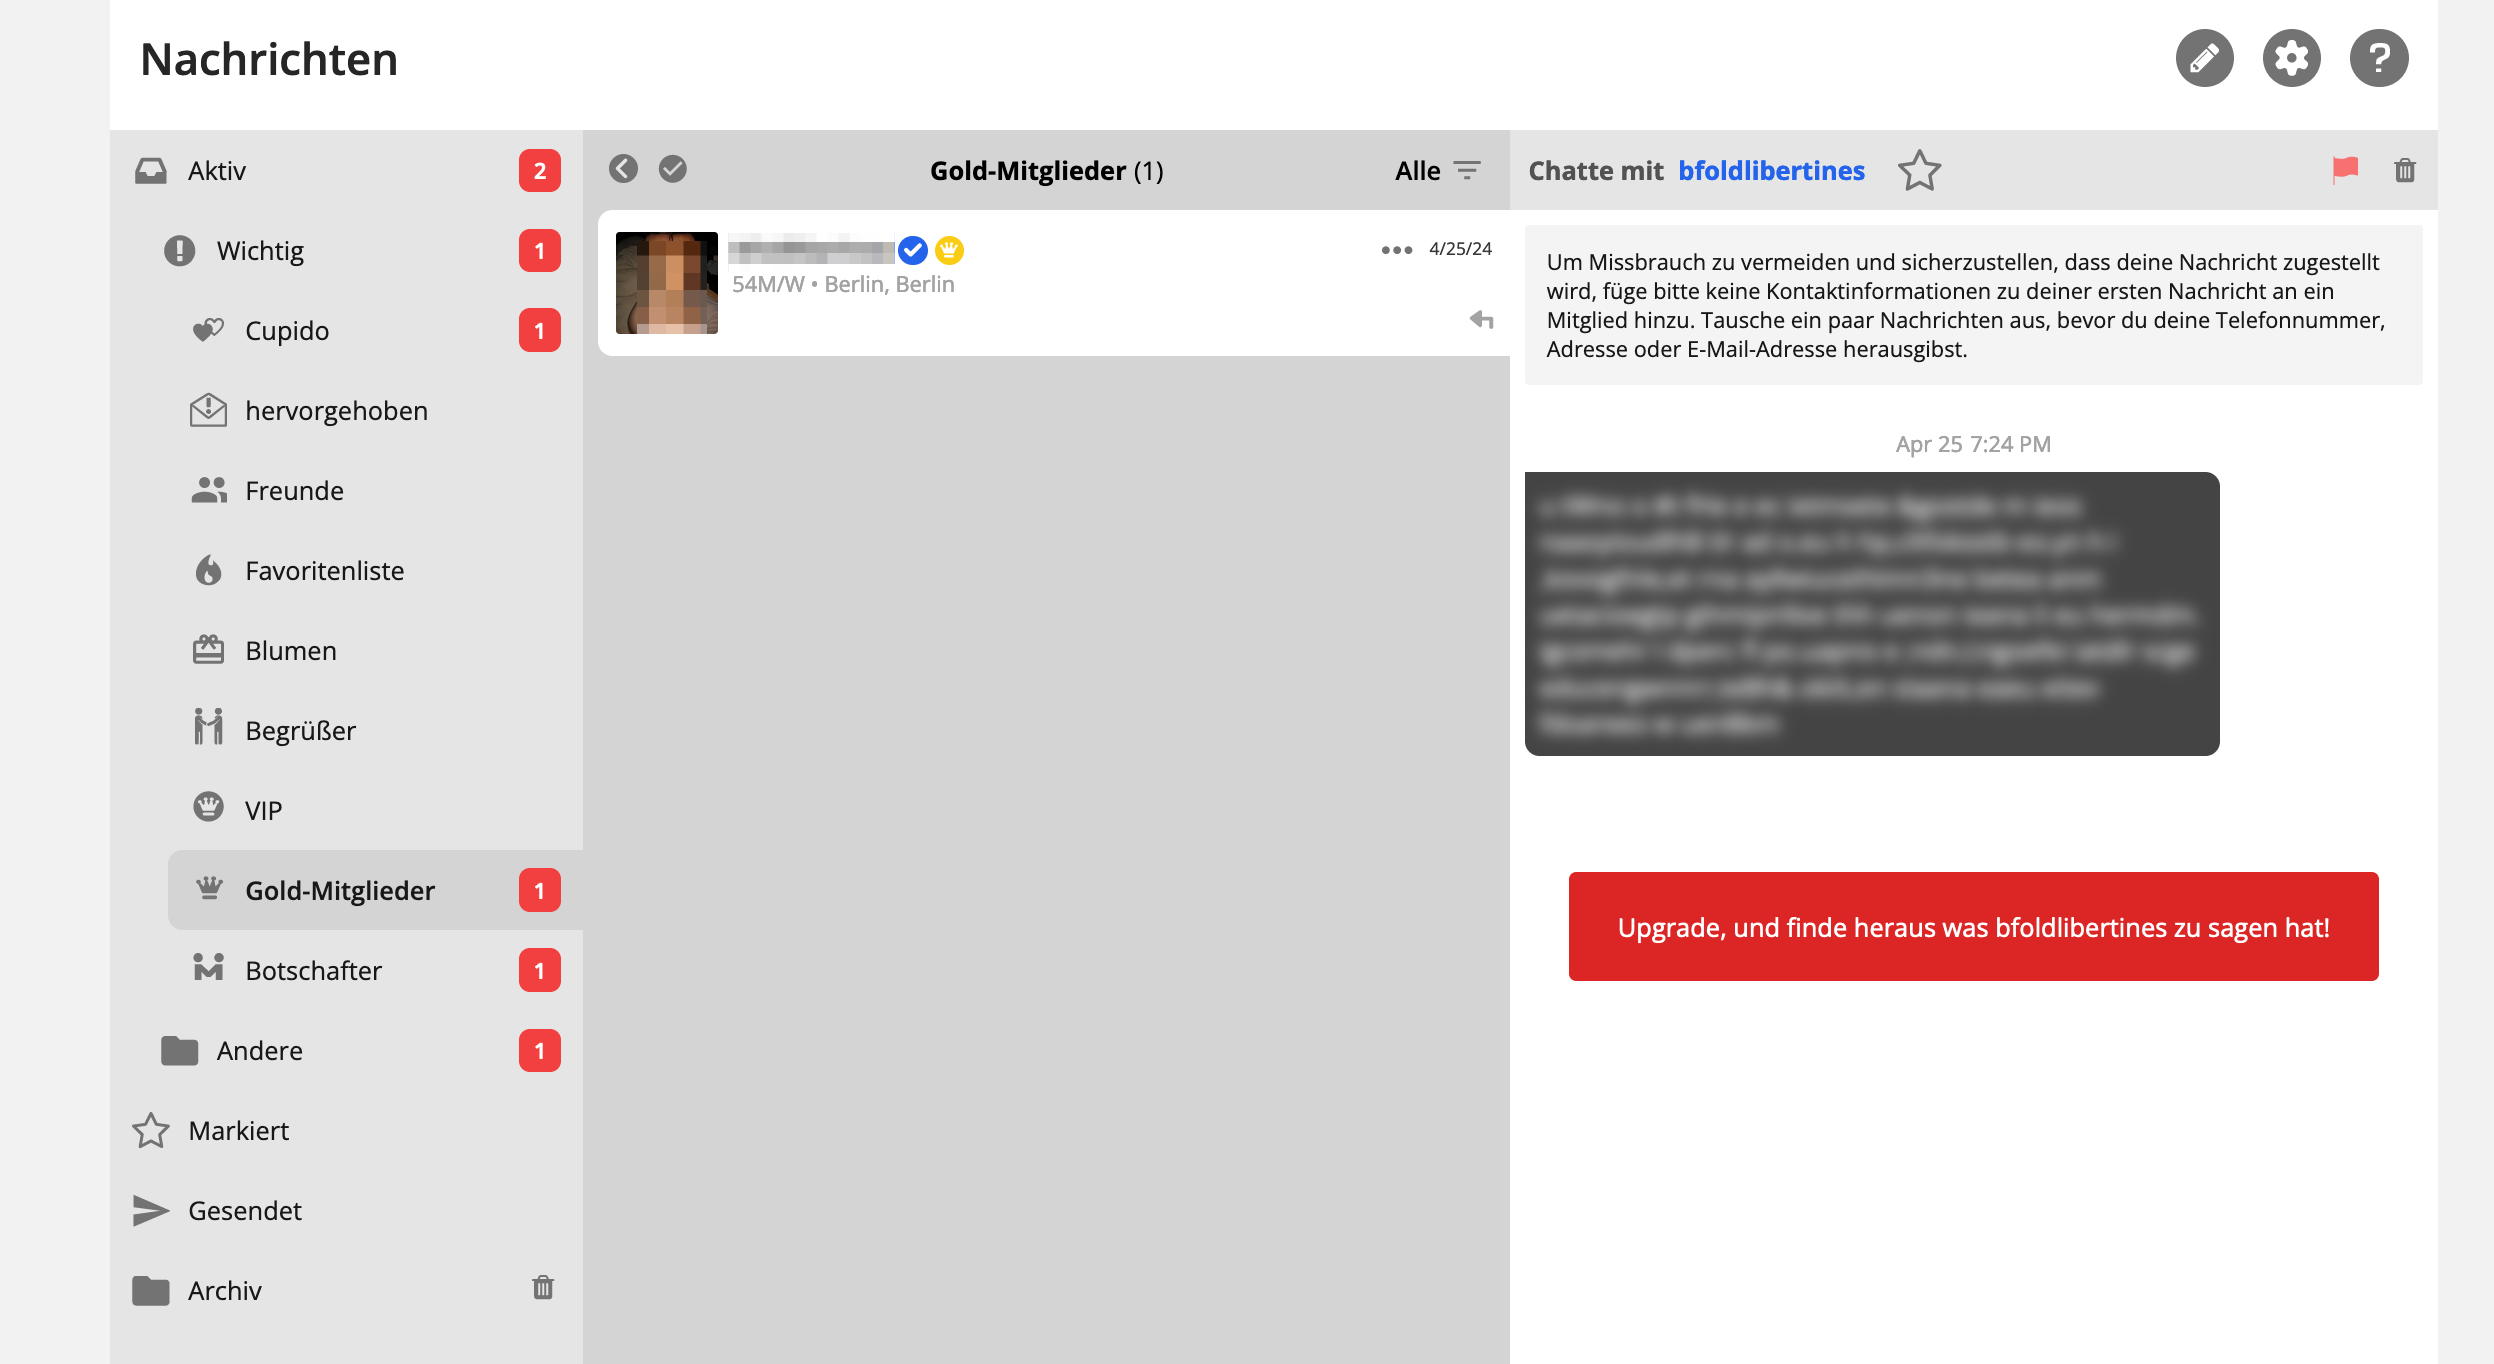Open the Botschafter folder
Viewport: 2494px width, 1364px height.
click(313, 971)
